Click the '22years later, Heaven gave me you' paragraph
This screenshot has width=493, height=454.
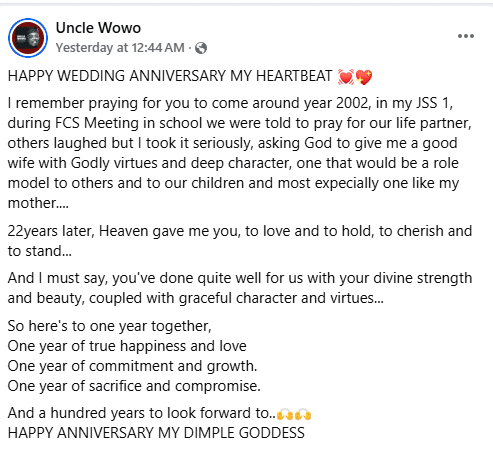(x=240, y=241)
